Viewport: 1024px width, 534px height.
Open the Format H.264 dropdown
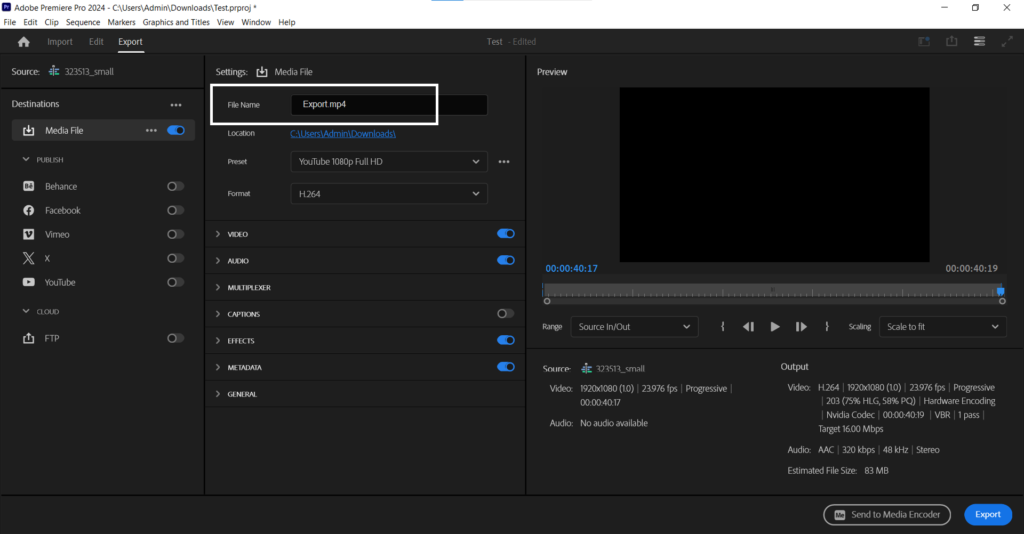[x=389, y=194]
